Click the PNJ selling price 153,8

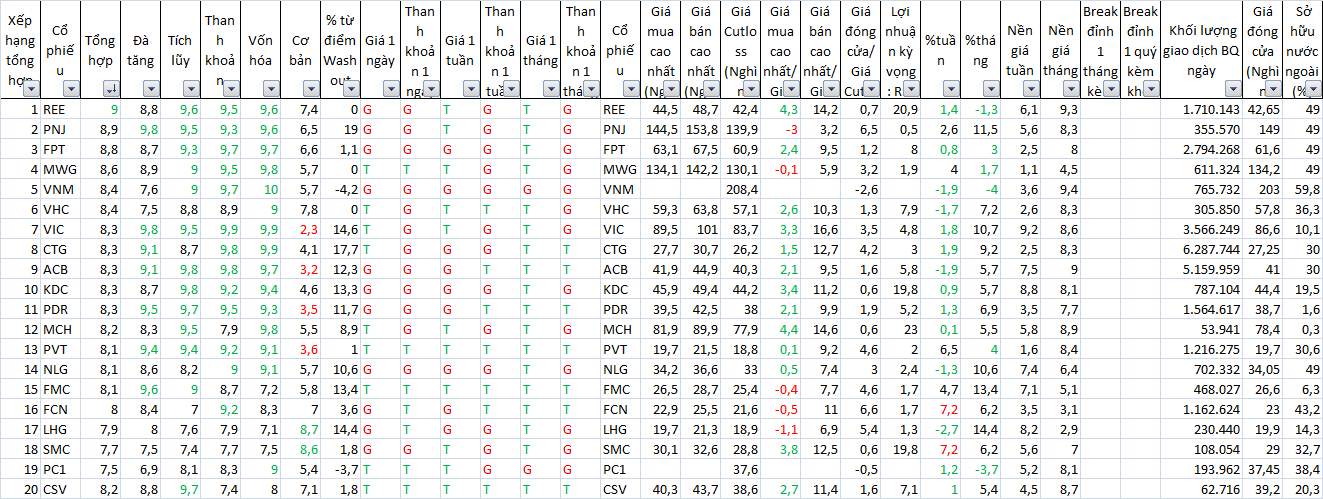click(x=701, y=129)
